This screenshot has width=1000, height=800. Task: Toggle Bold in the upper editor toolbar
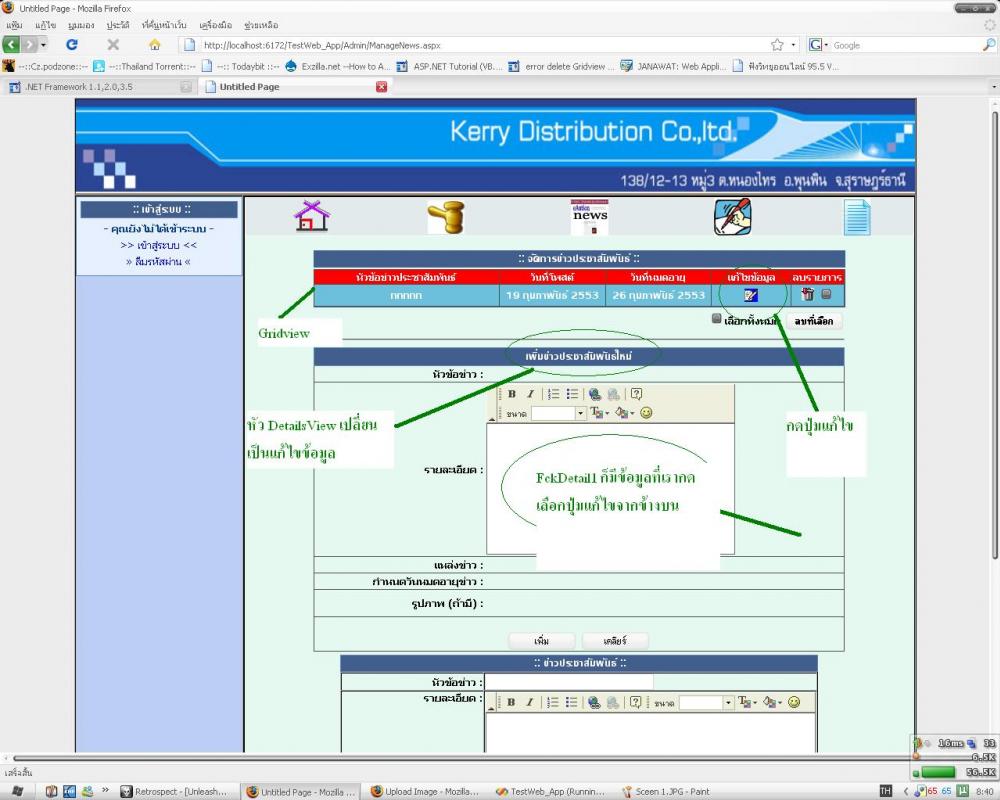(511, 394)
